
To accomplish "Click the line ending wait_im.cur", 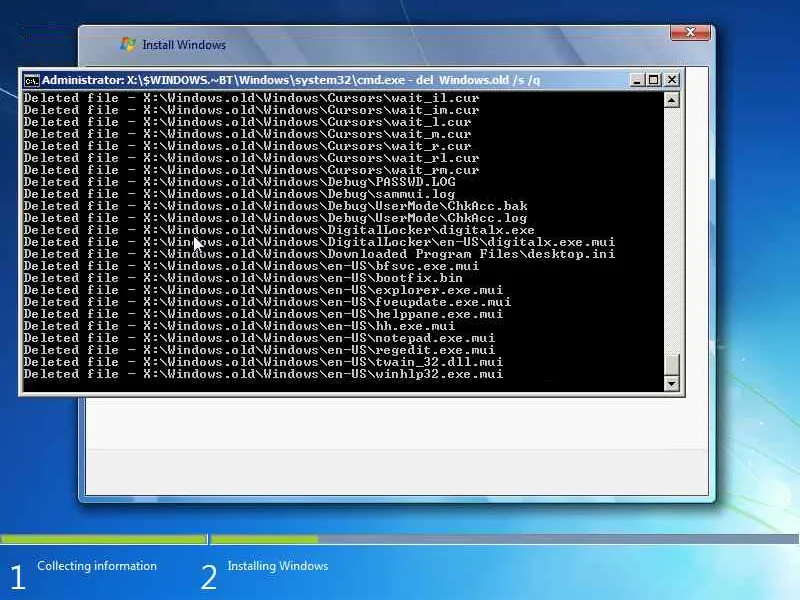I will [x=252, y=110].
